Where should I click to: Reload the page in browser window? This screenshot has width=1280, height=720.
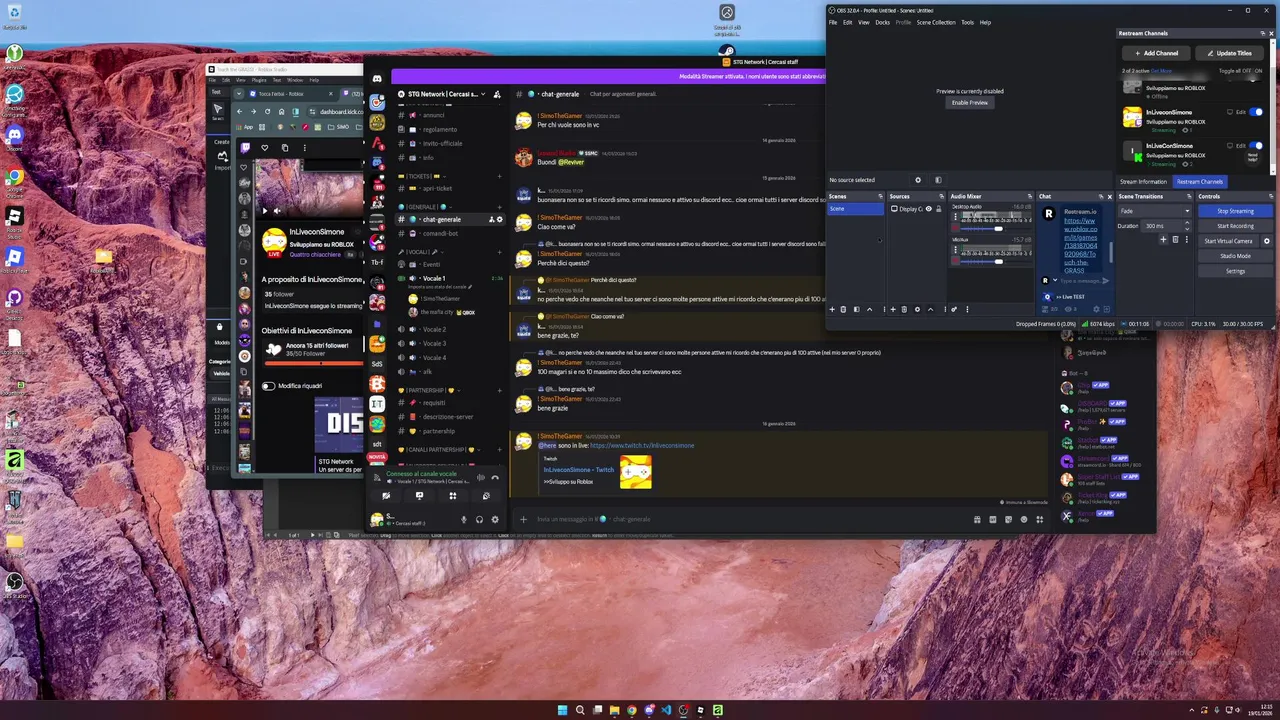click(267, 111)
